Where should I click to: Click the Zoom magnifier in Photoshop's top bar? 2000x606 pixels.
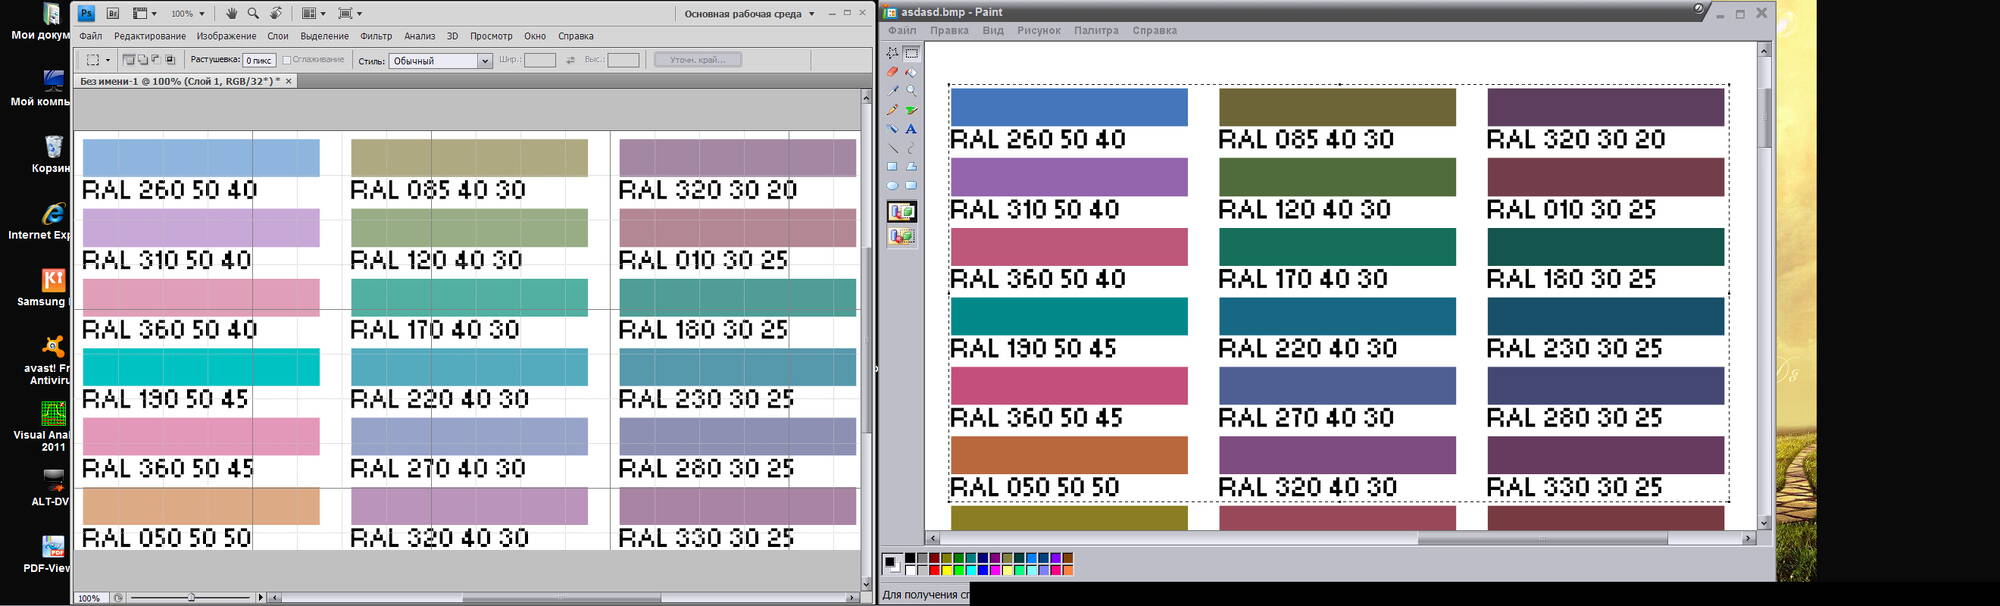tap(253, 14)
